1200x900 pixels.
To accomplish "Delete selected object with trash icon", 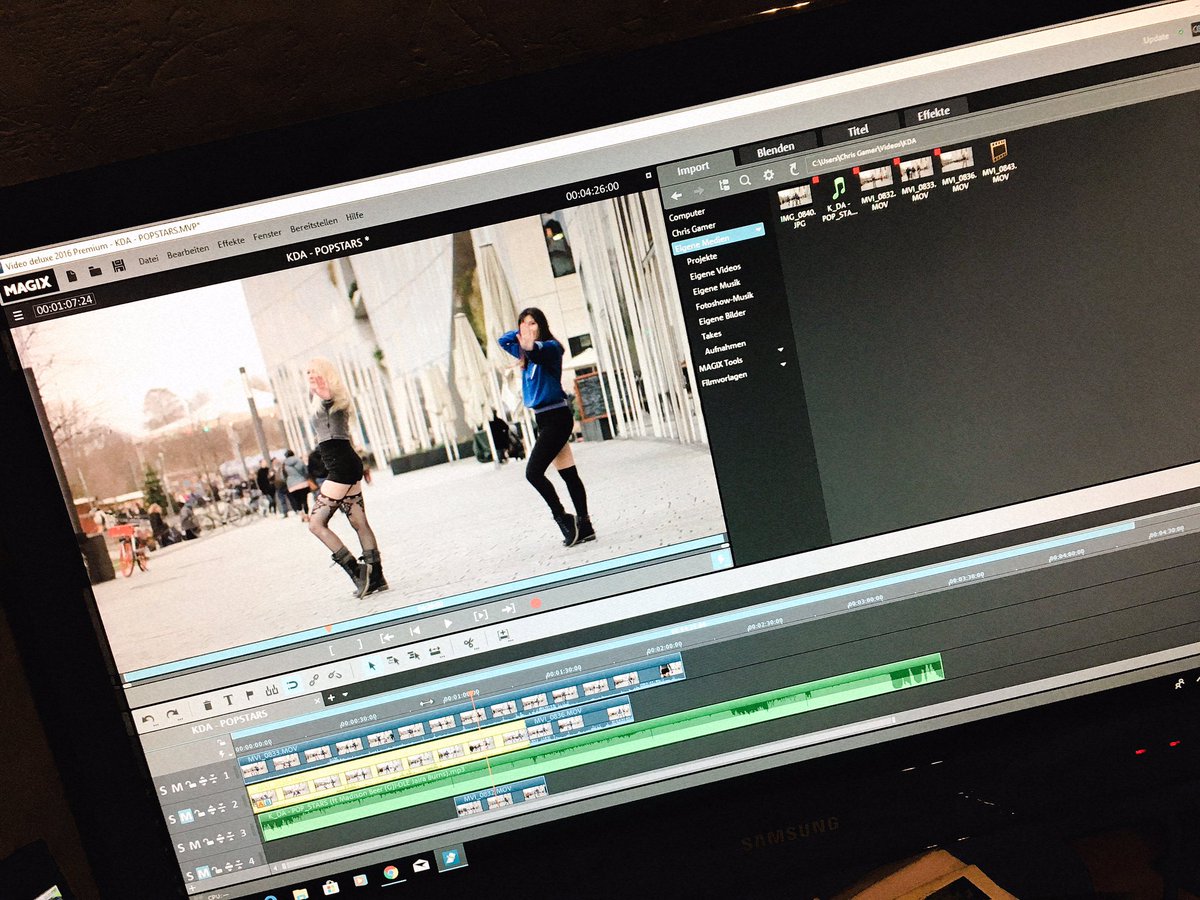I will (208, 705).
